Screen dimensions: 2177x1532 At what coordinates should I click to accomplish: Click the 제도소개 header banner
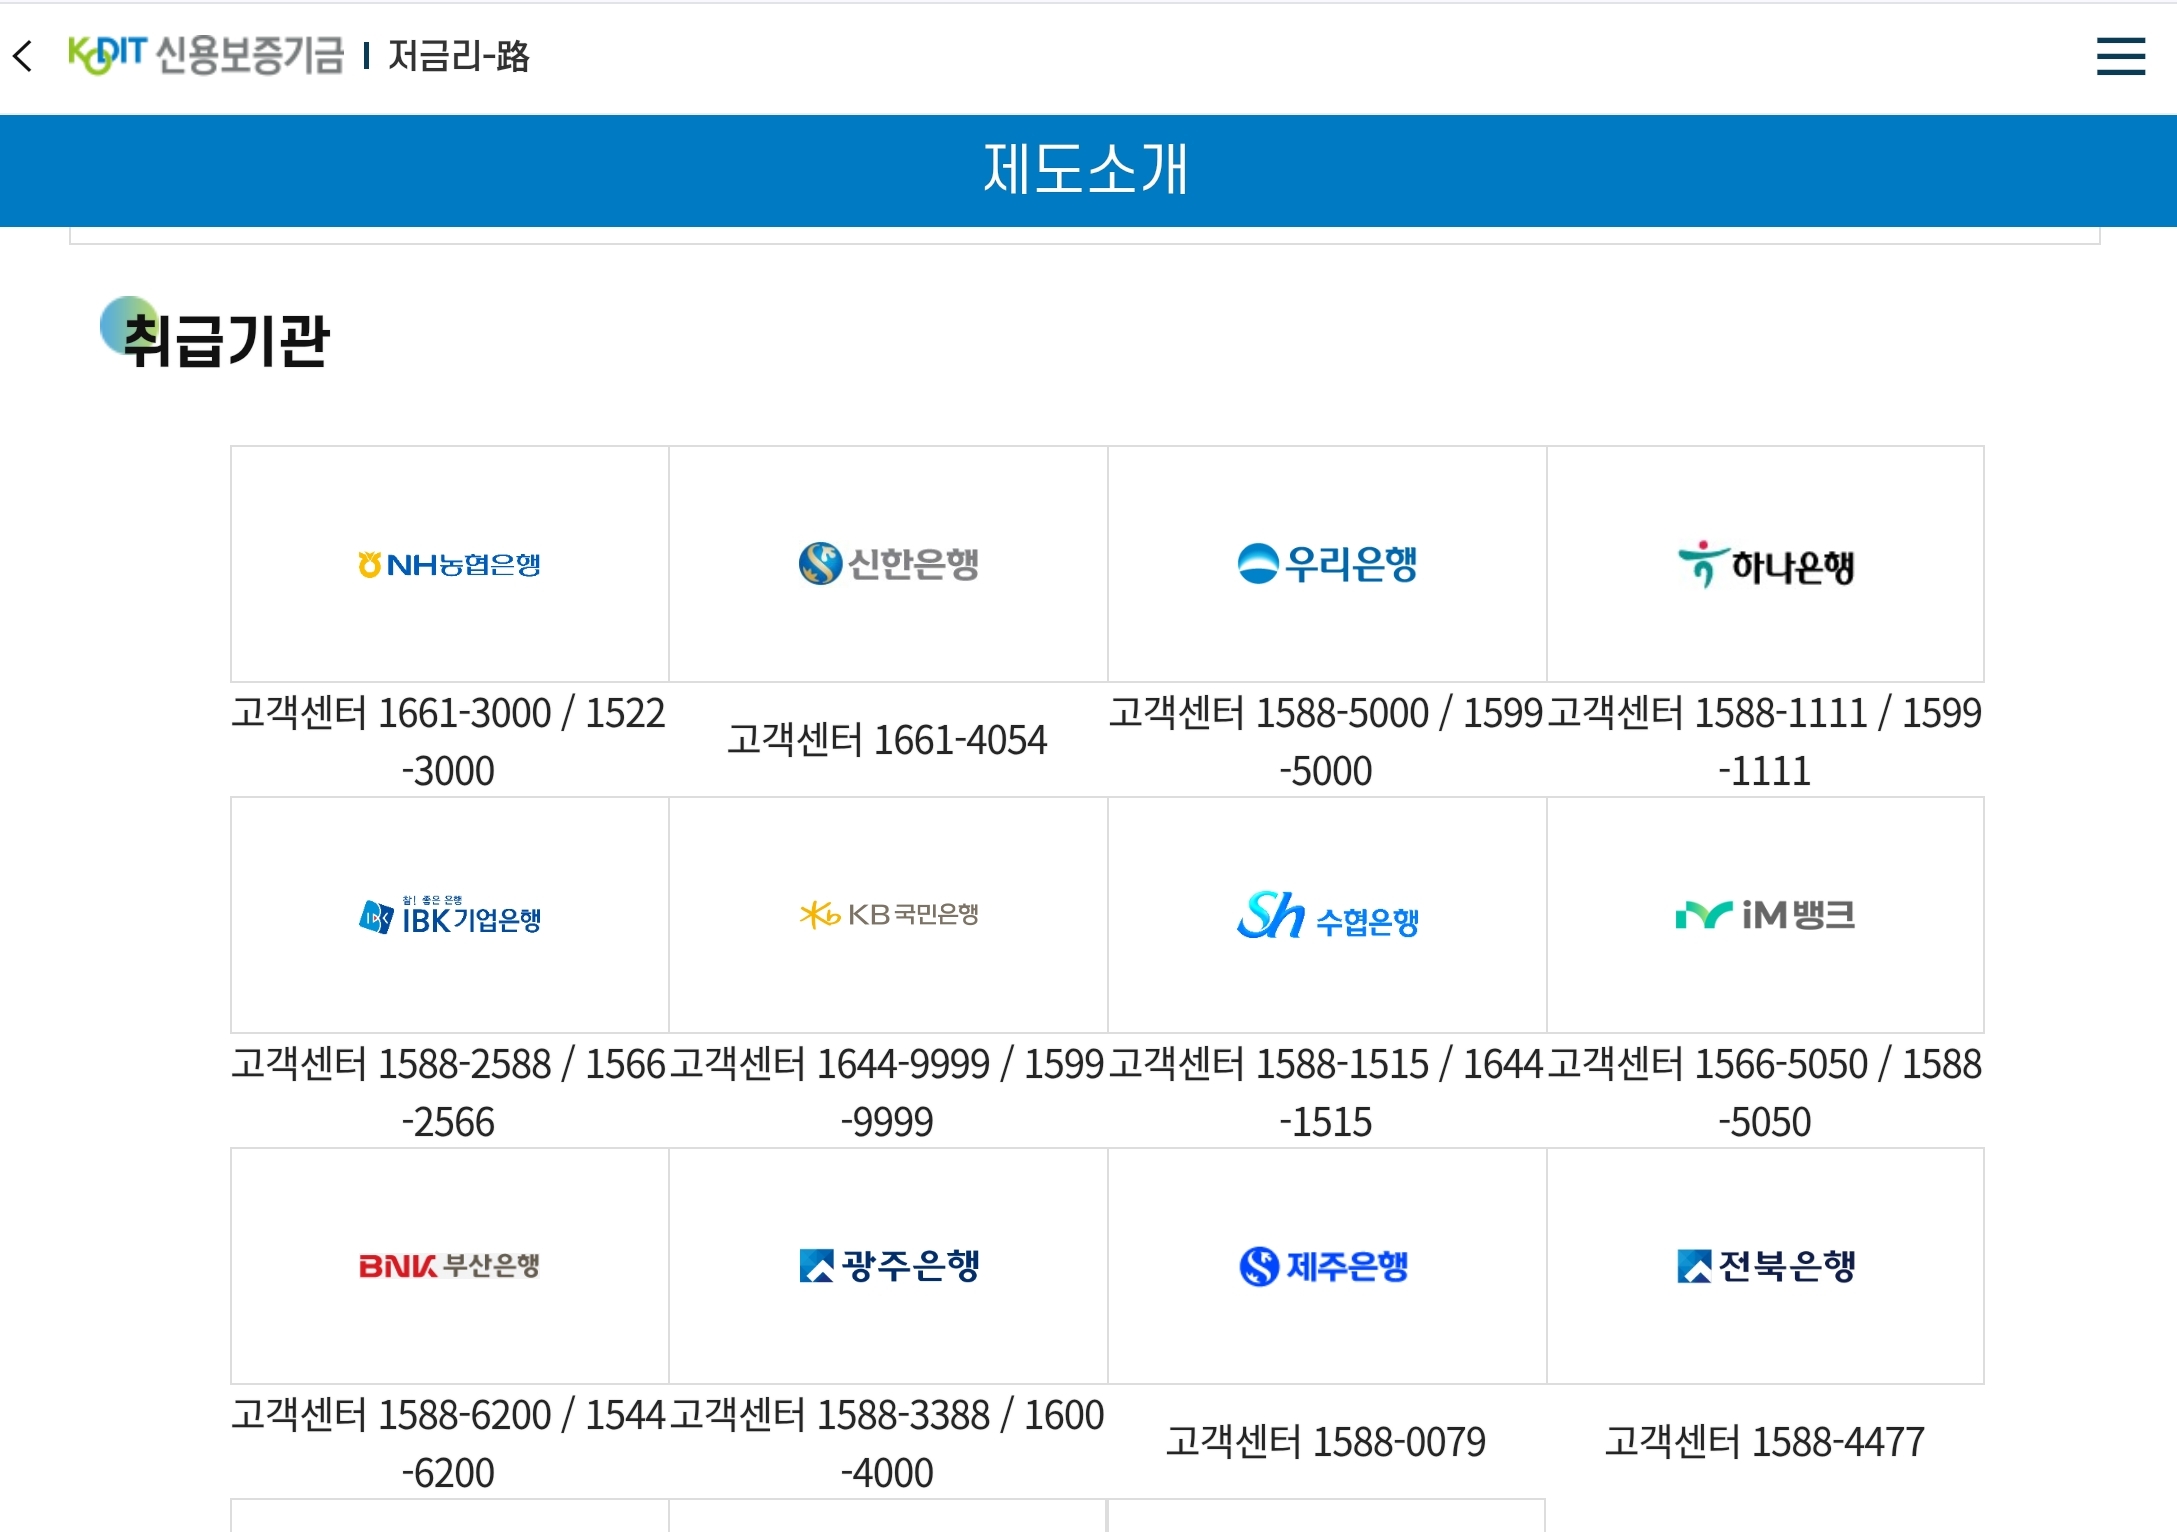(x=1088, y=170)
